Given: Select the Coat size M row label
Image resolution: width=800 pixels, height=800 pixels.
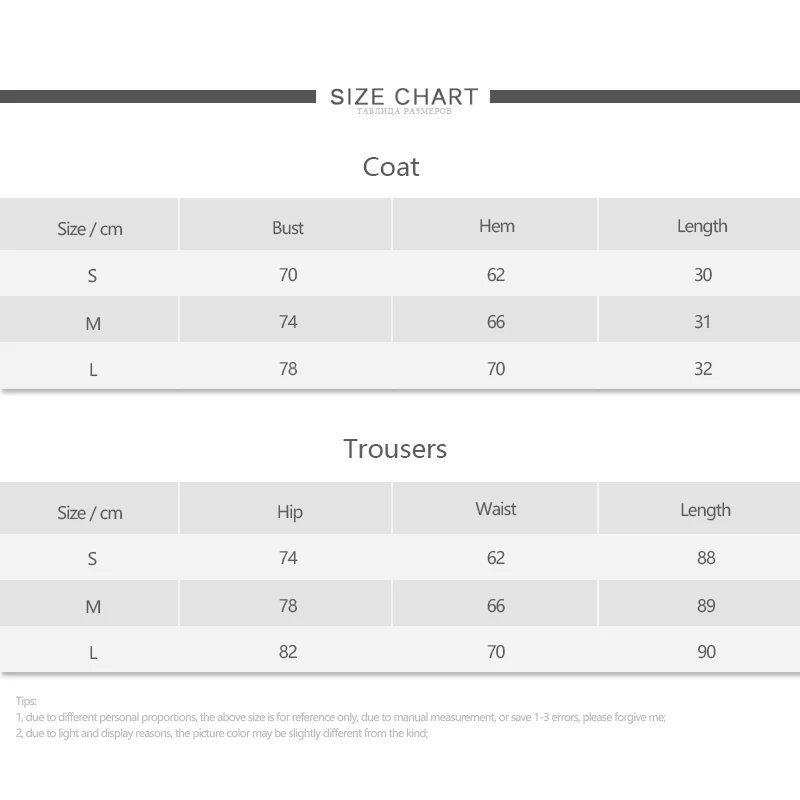Looking at the screenshot, I should coord(93,323).
